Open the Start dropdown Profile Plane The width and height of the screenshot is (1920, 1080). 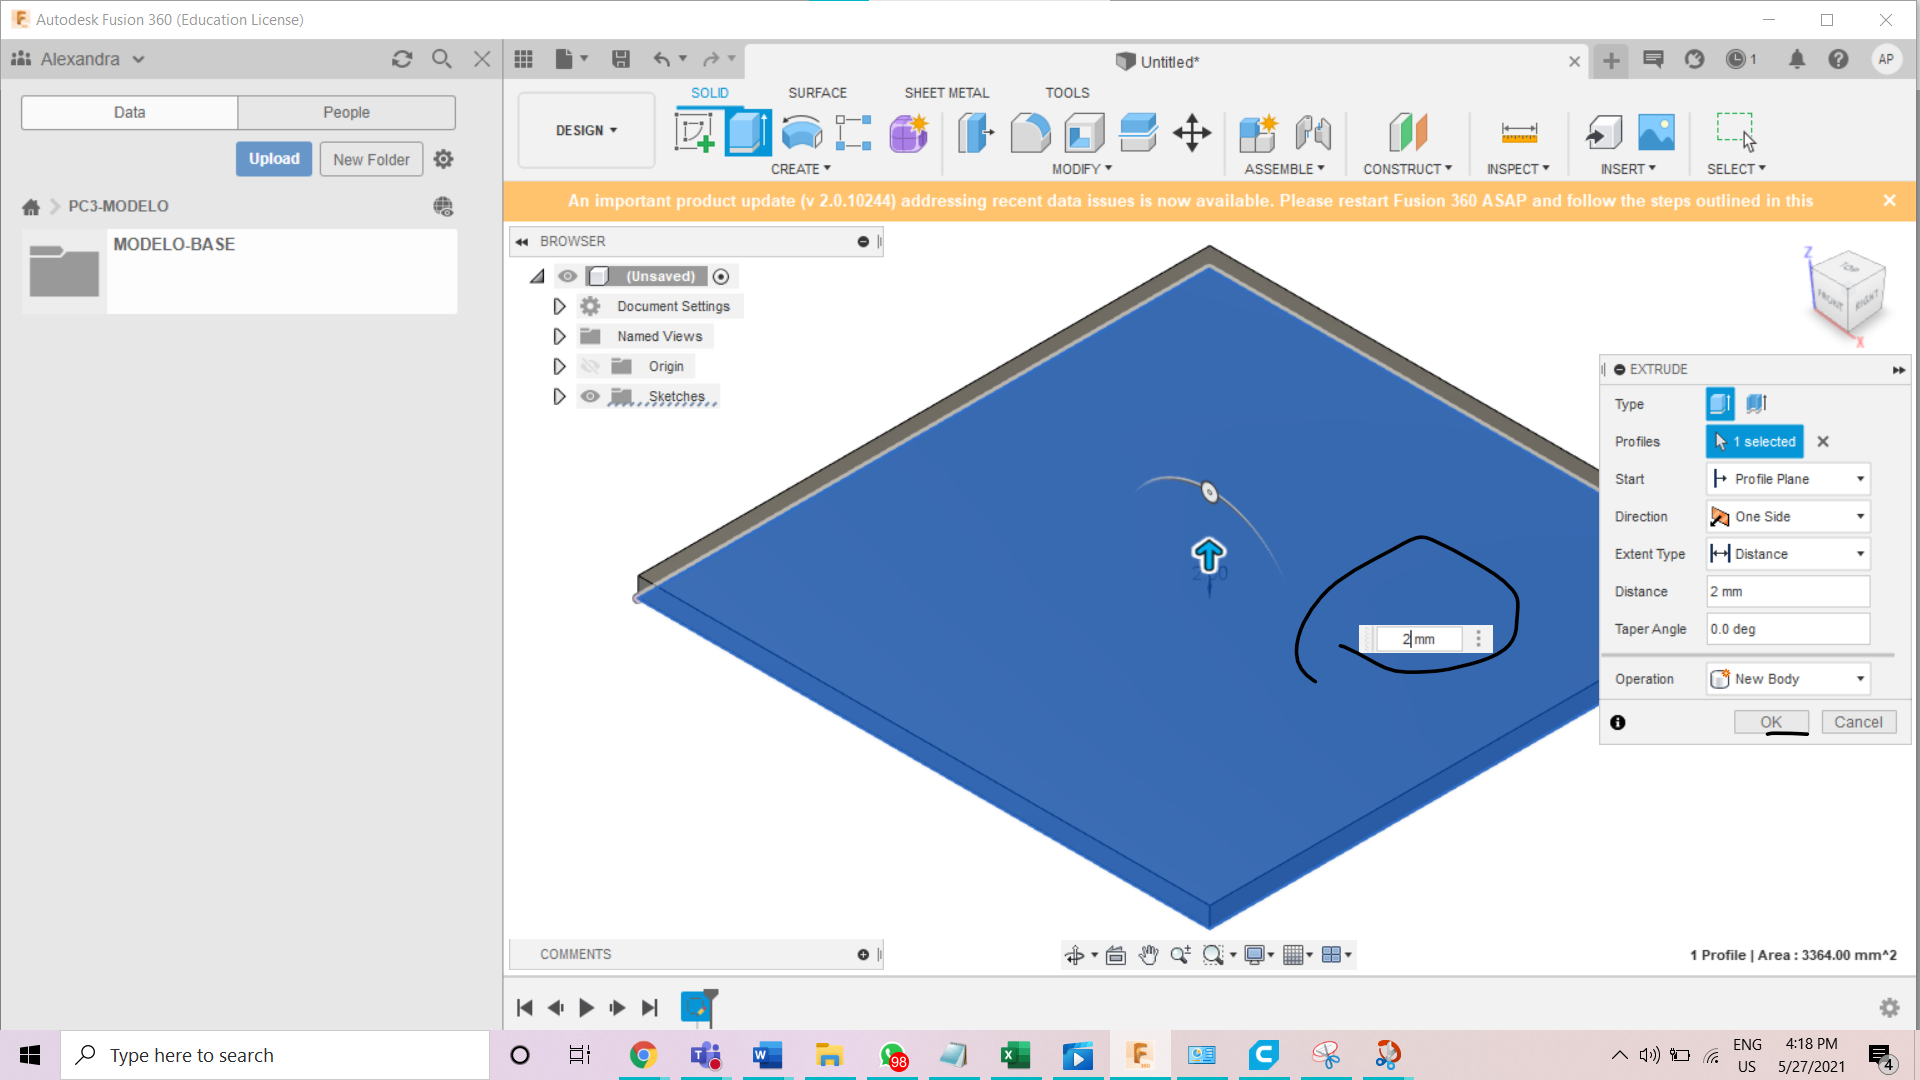tap(1788, 479)
